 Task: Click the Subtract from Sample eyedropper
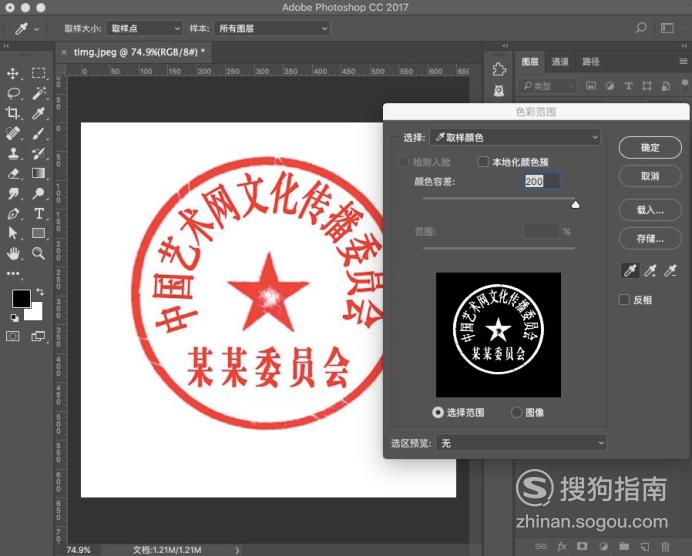pos(670,270)
